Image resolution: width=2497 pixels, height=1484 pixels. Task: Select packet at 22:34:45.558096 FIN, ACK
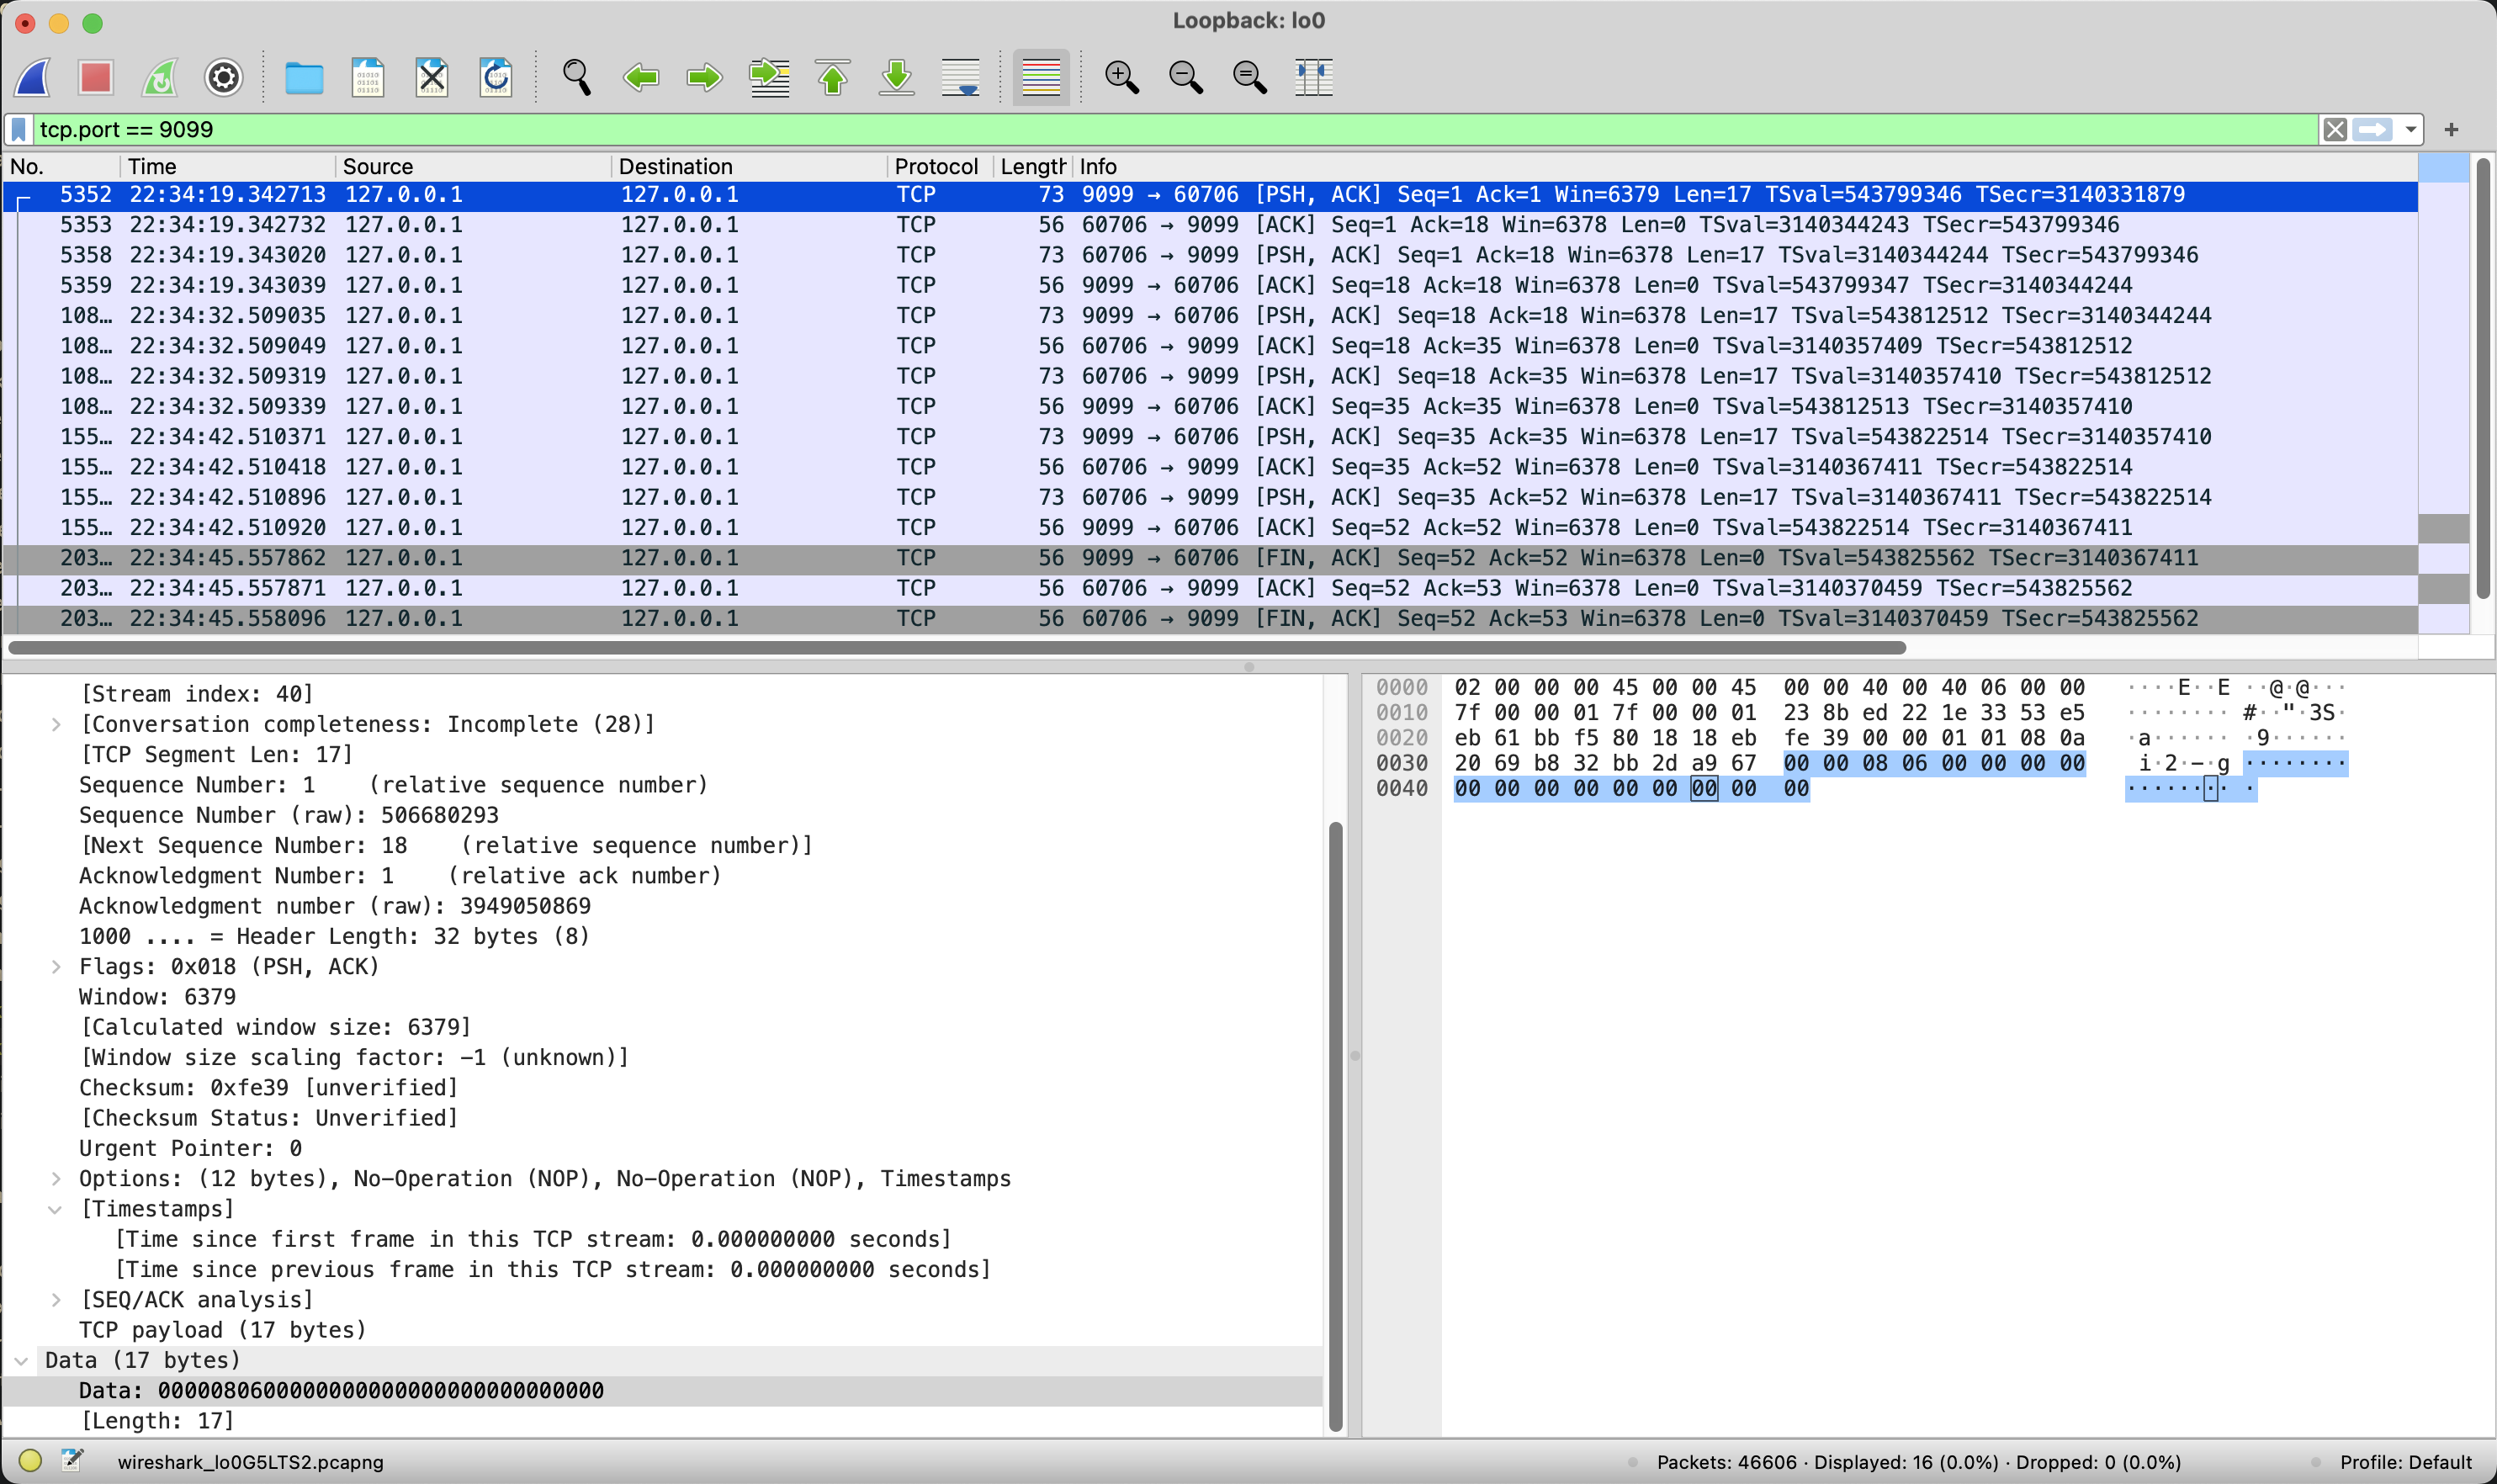(1210, 618)
